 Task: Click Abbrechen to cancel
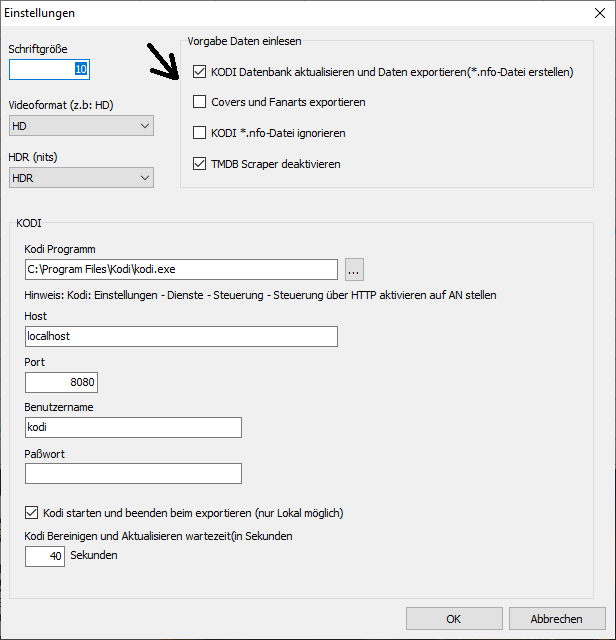[x=557, y=619]
